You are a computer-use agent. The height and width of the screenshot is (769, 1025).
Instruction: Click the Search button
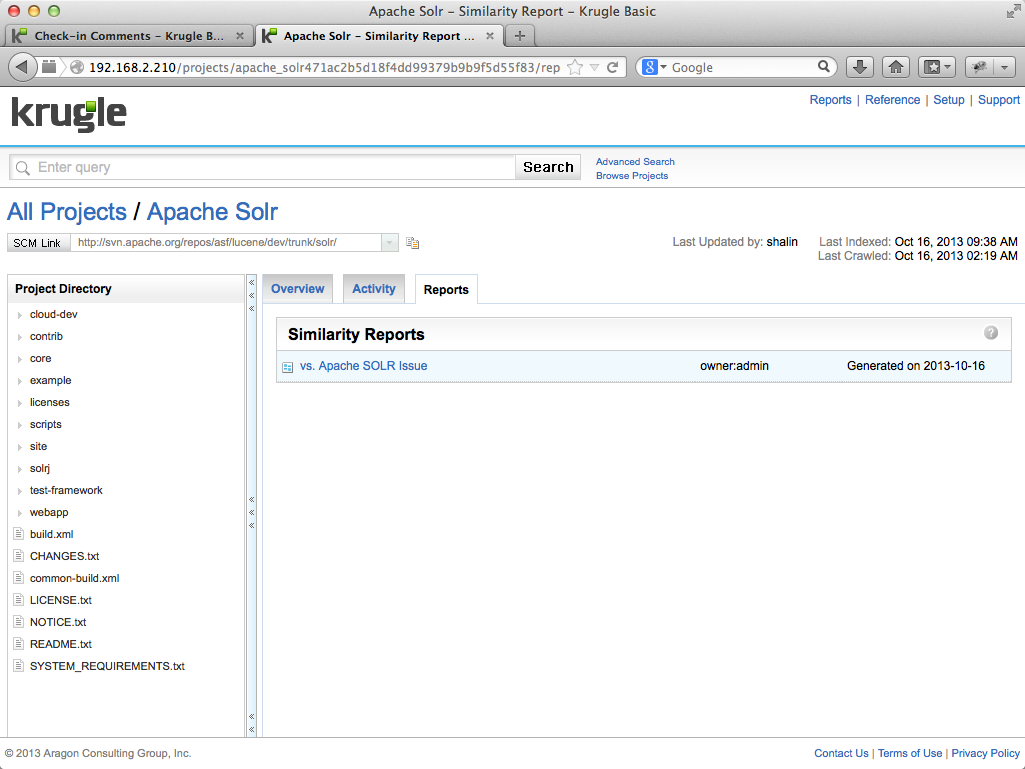548,167
